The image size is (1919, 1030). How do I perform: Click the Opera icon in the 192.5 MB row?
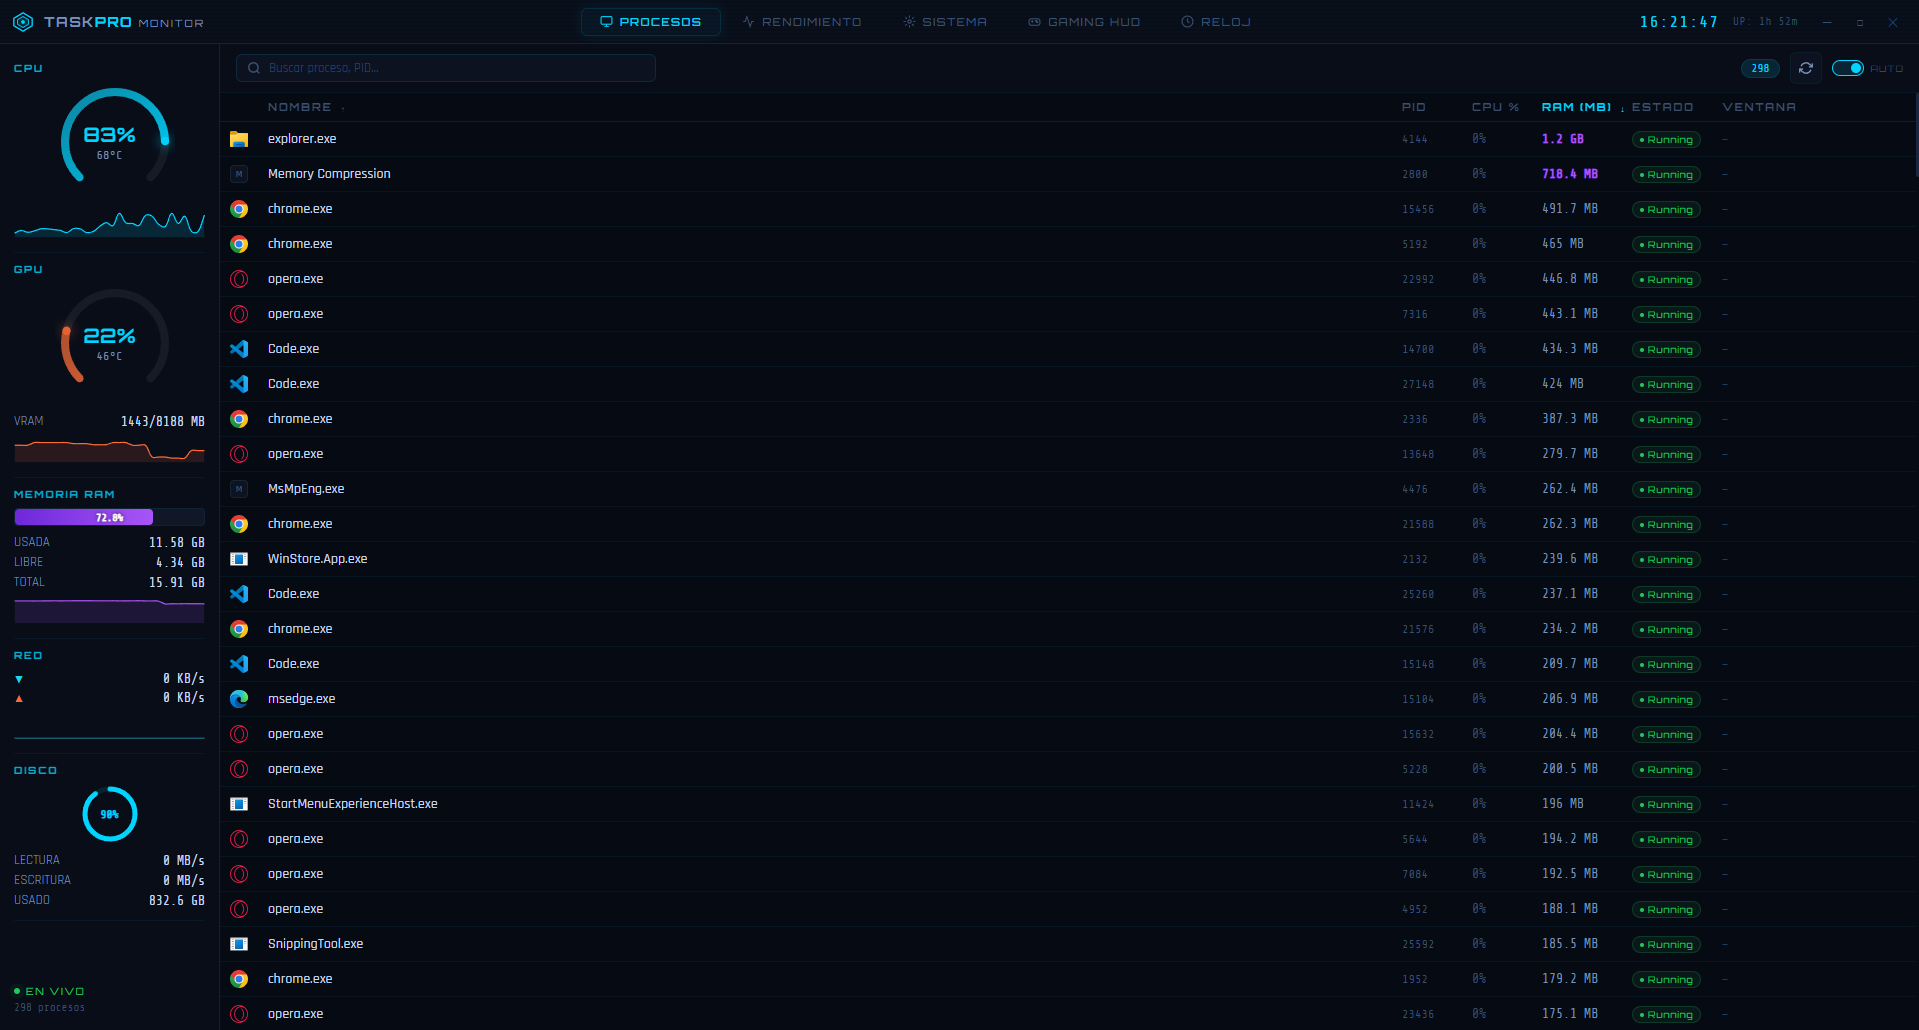pos(239,874)
